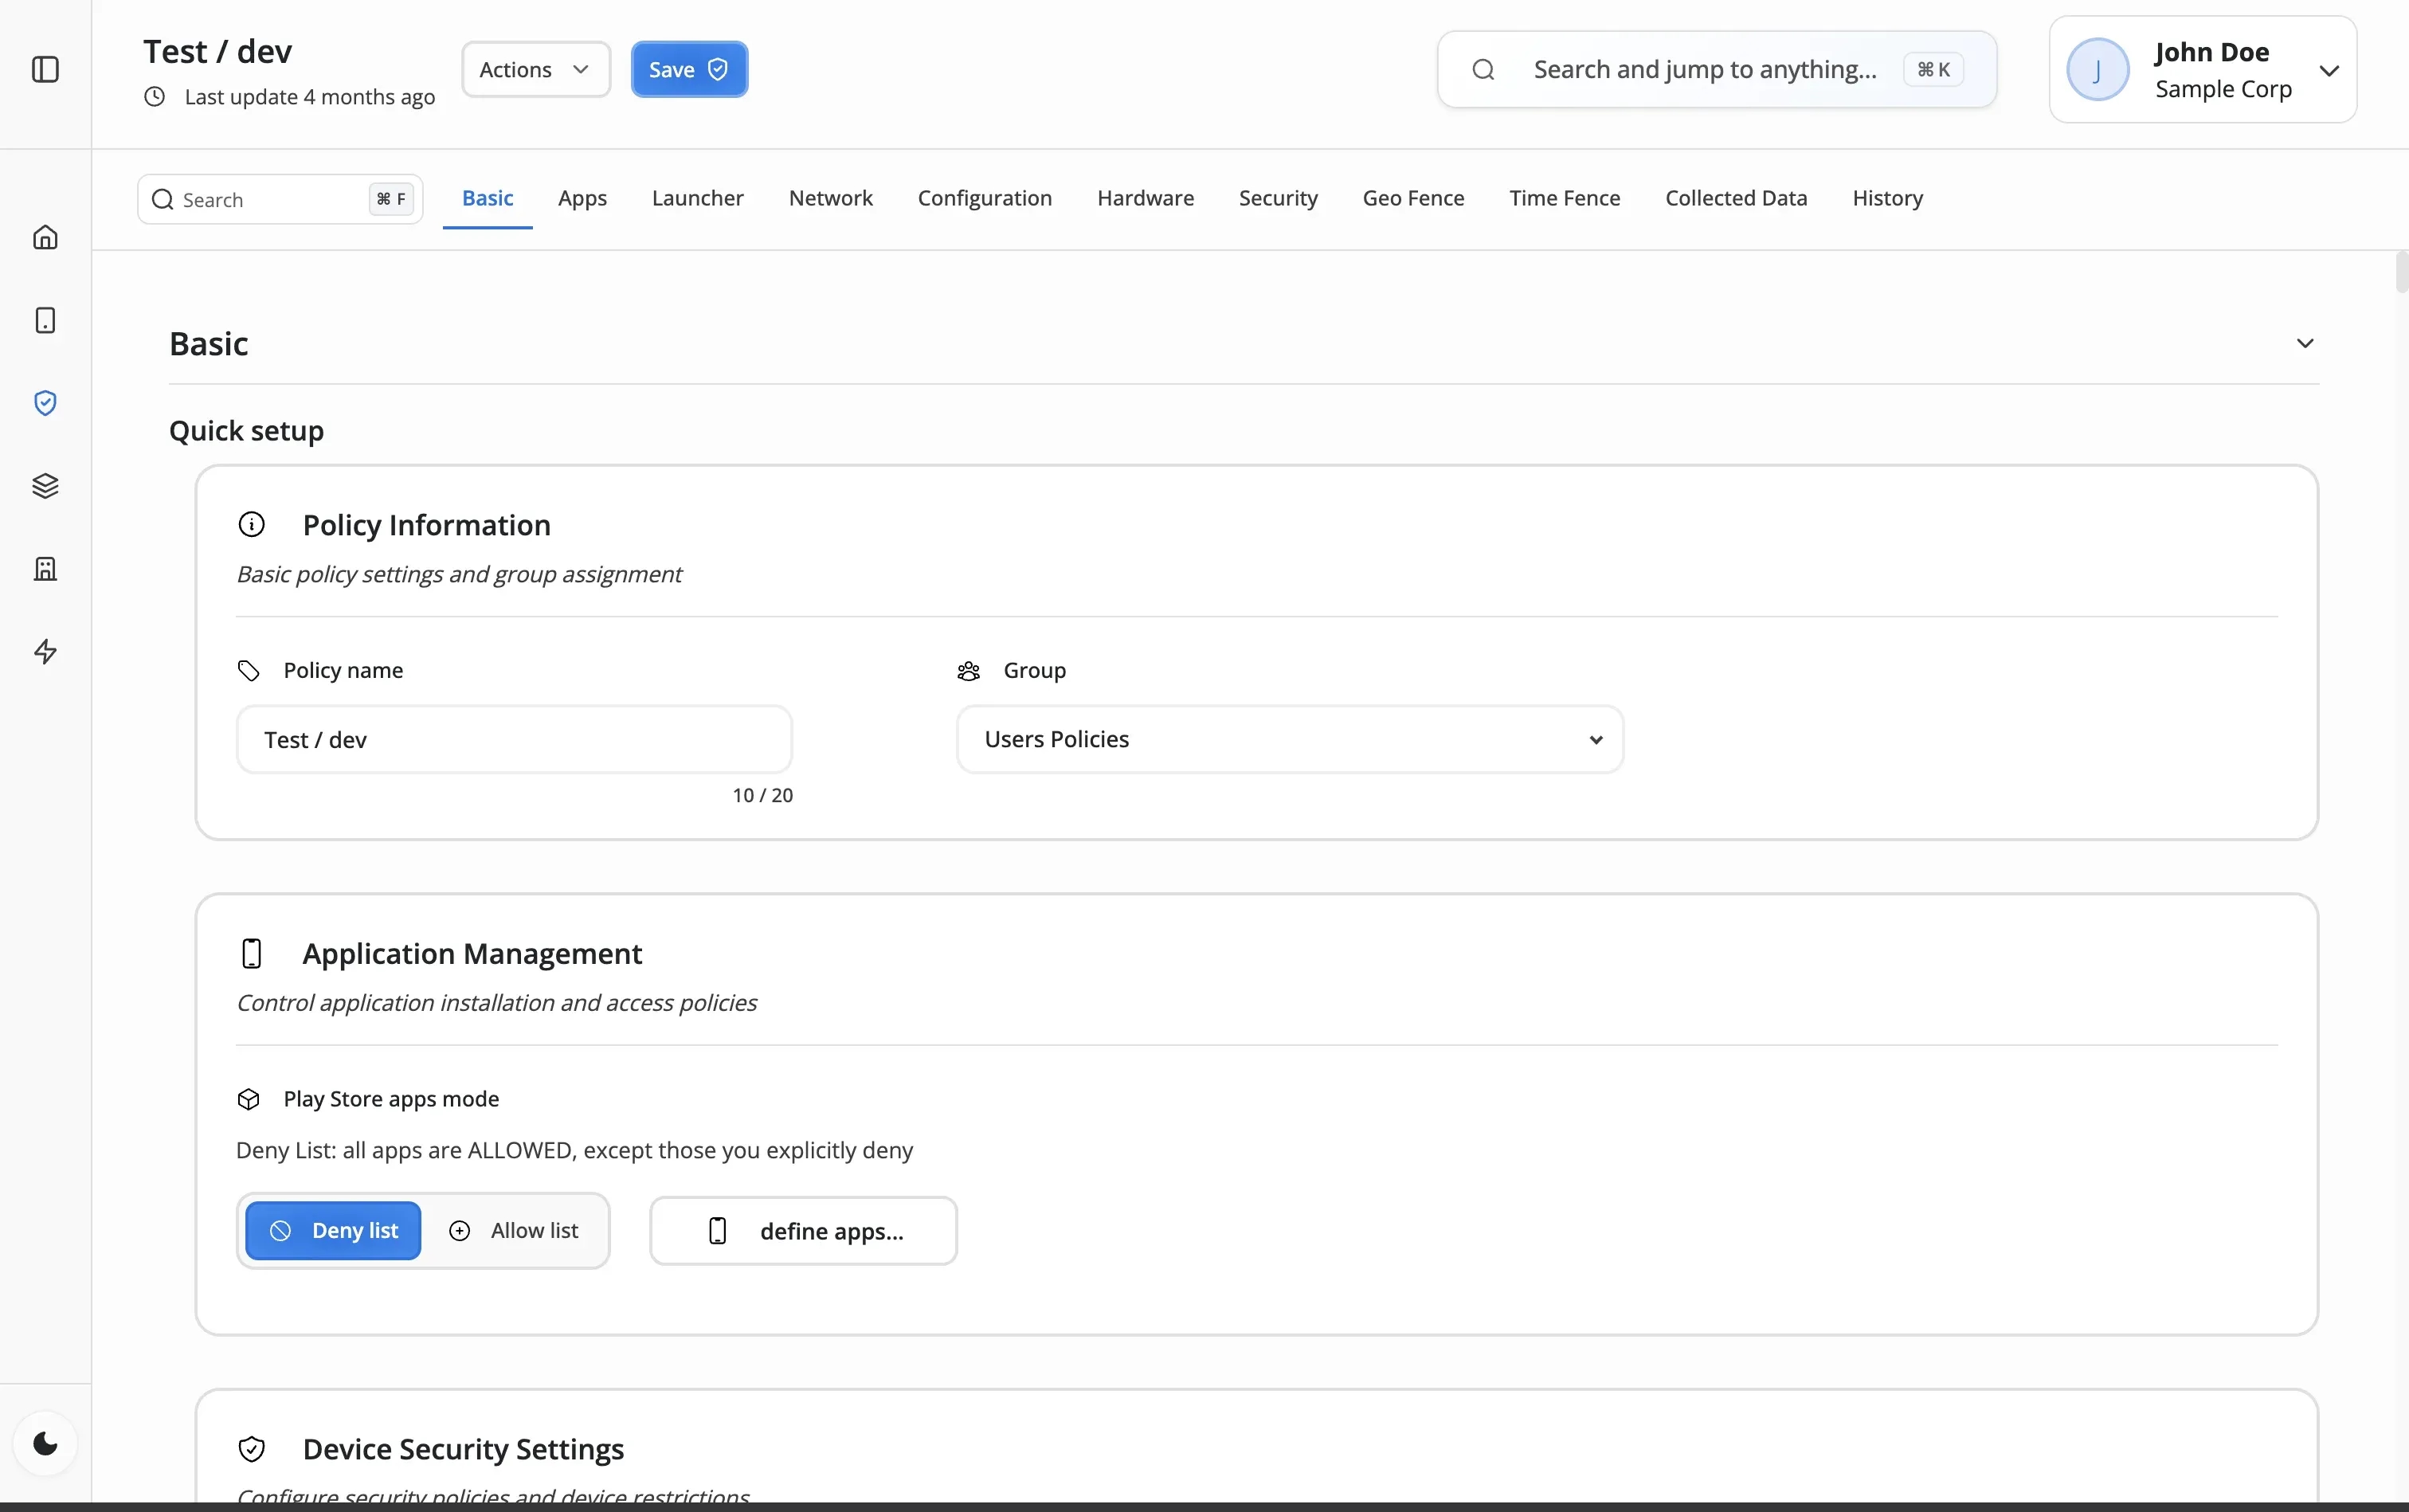
Task: Select the Deny list option
Action: click(x=333, y=1229)
